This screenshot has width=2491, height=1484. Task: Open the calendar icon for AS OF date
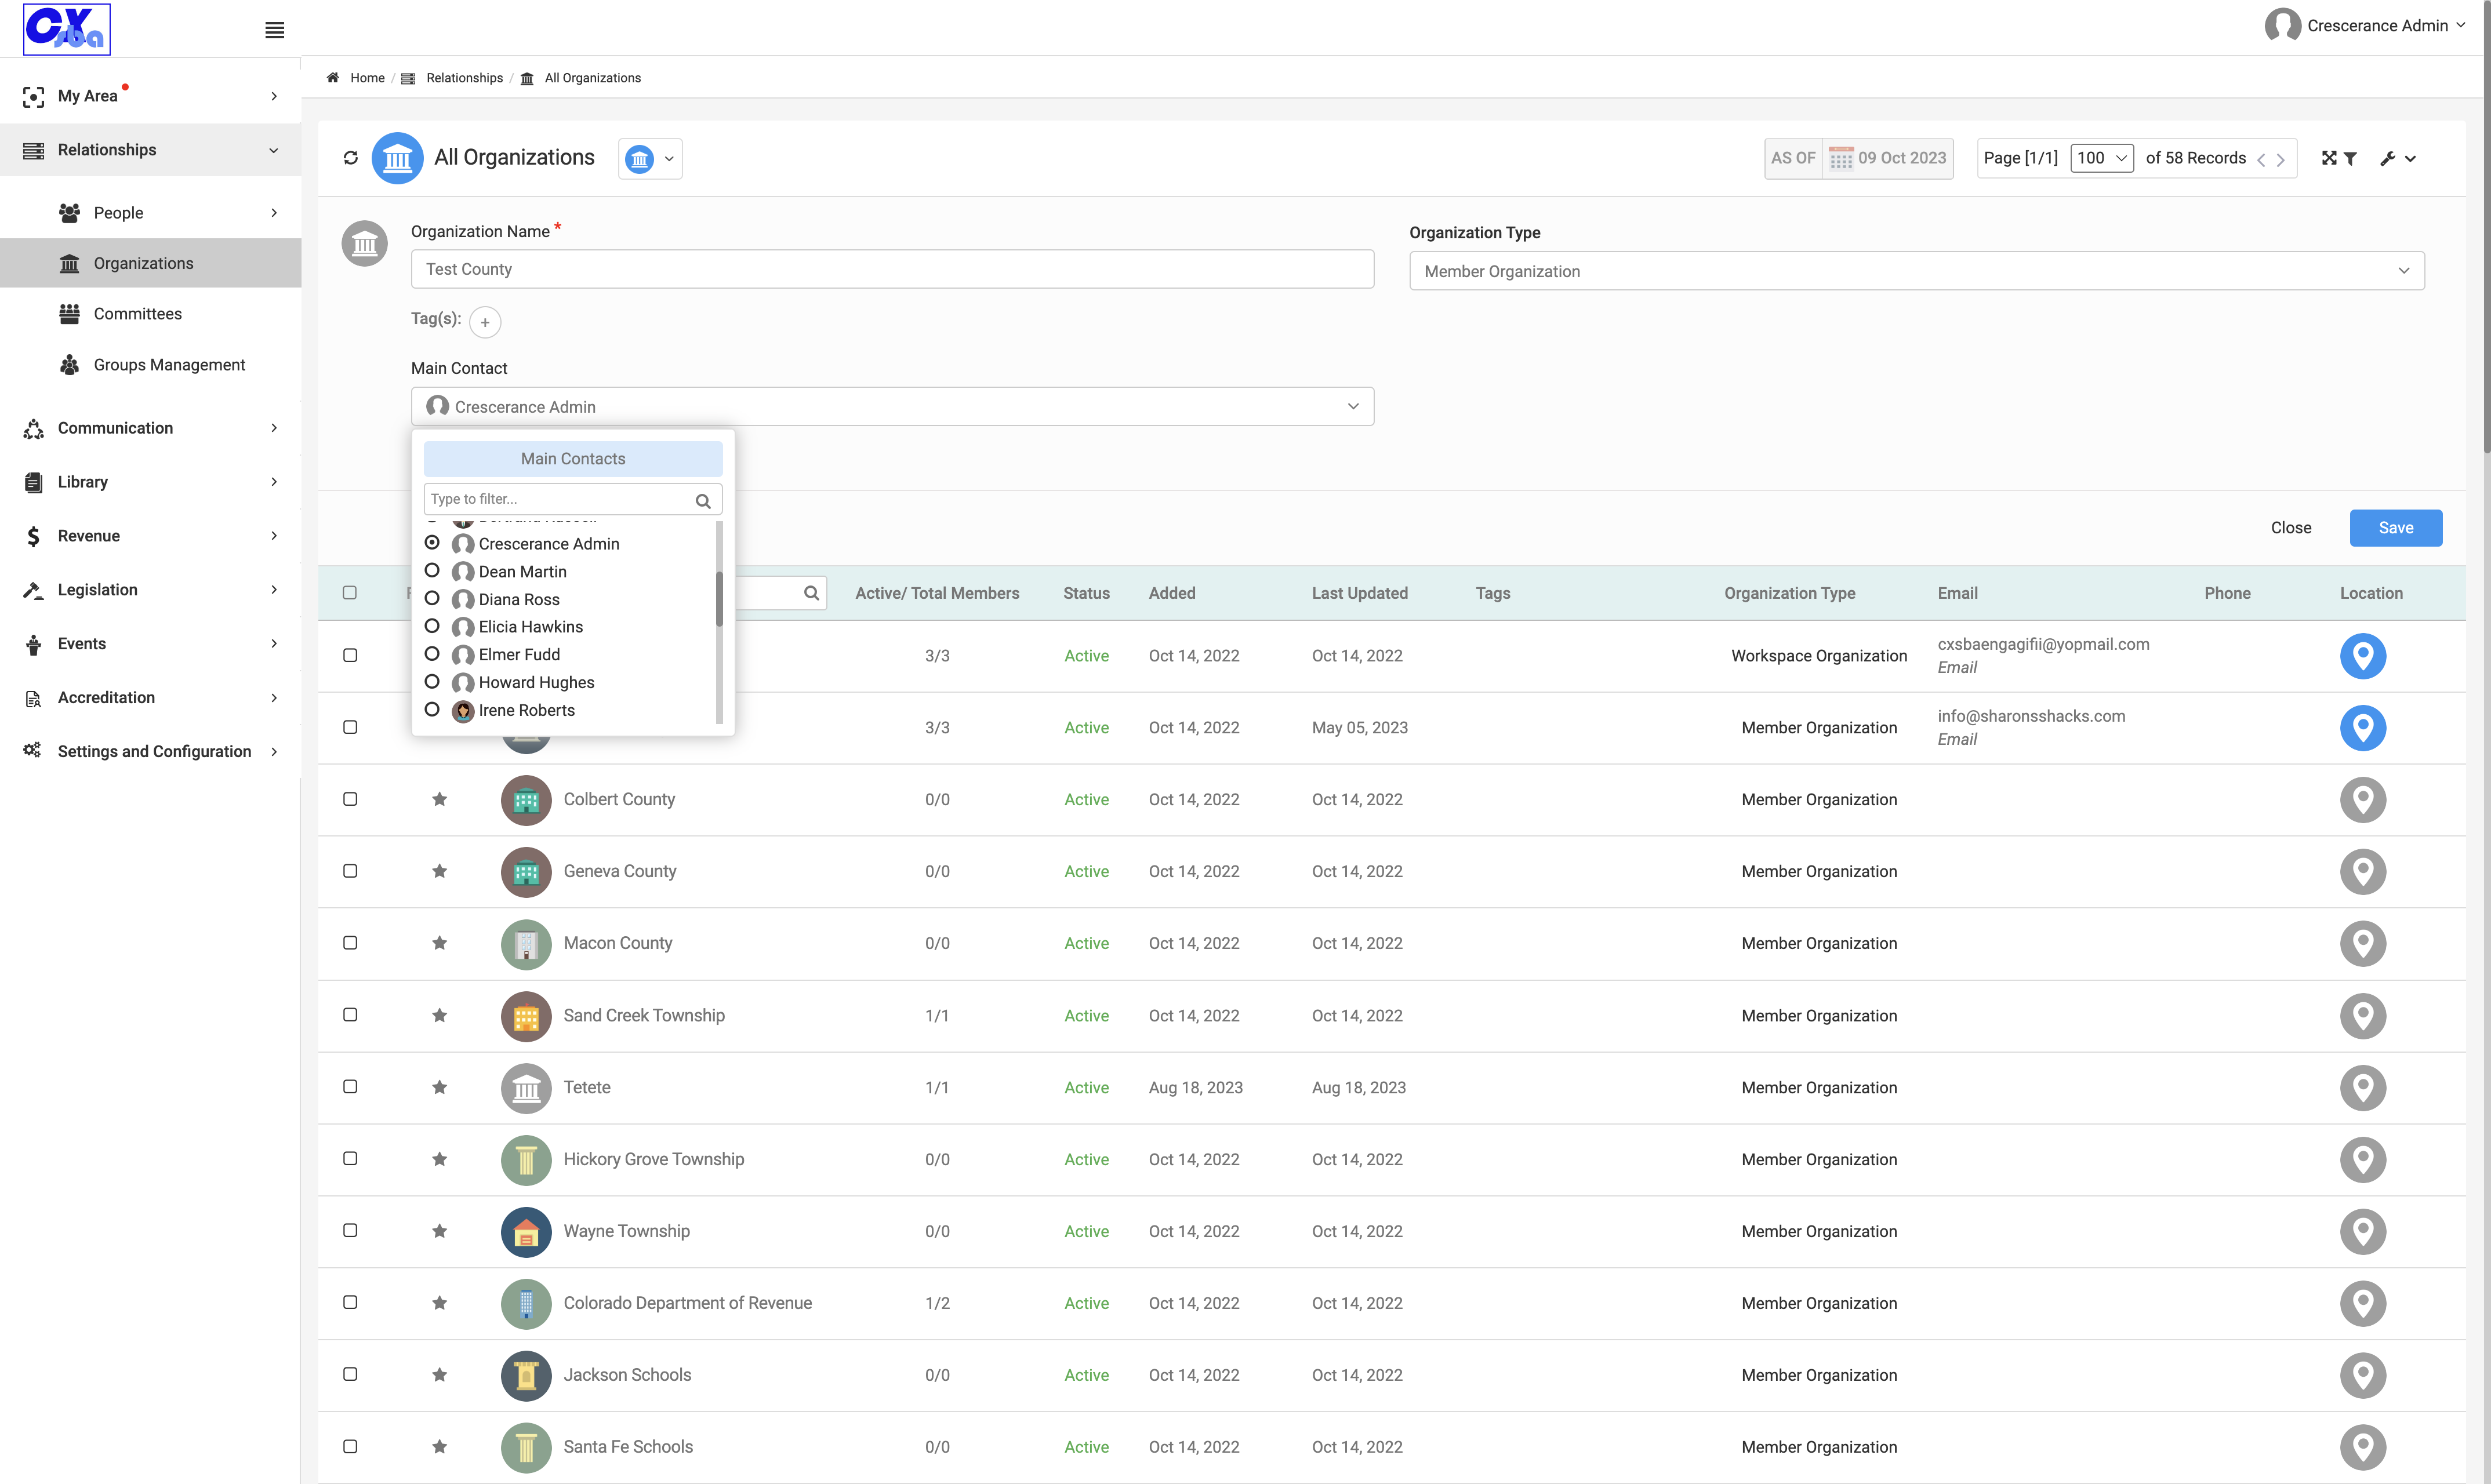click(1840, 159)
